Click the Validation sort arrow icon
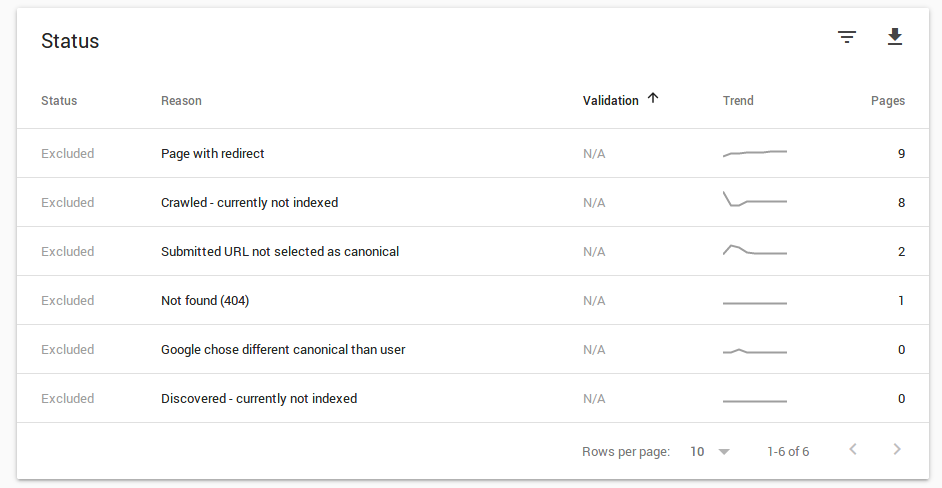Image resolution: width=942 pixels, height=488 pixels. click(653, 98)
